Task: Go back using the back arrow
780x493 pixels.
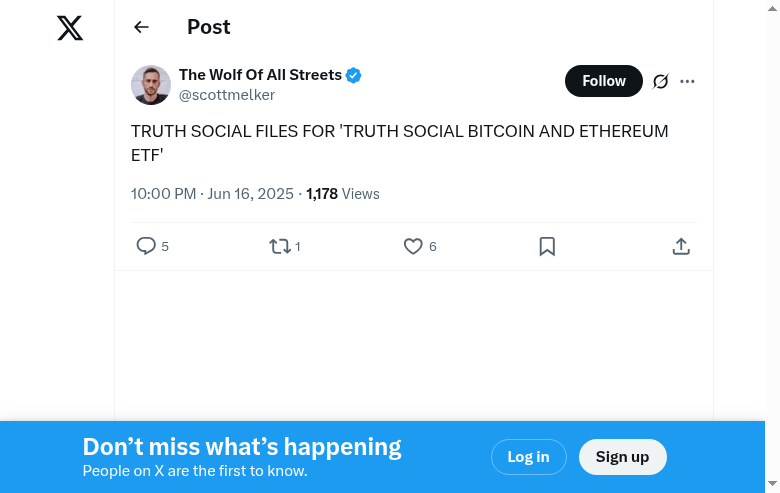Action: pos(141,28)
